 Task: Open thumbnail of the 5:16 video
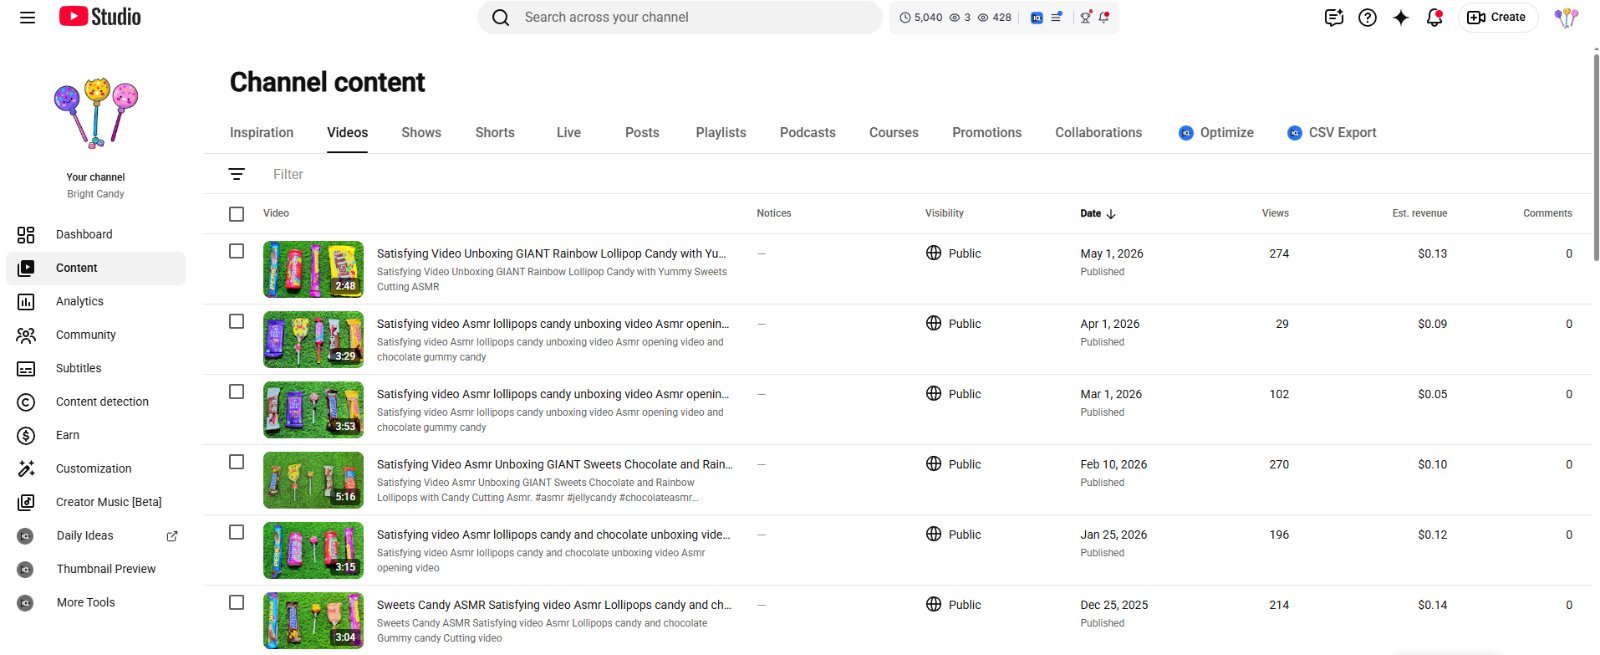coord(313,480)
